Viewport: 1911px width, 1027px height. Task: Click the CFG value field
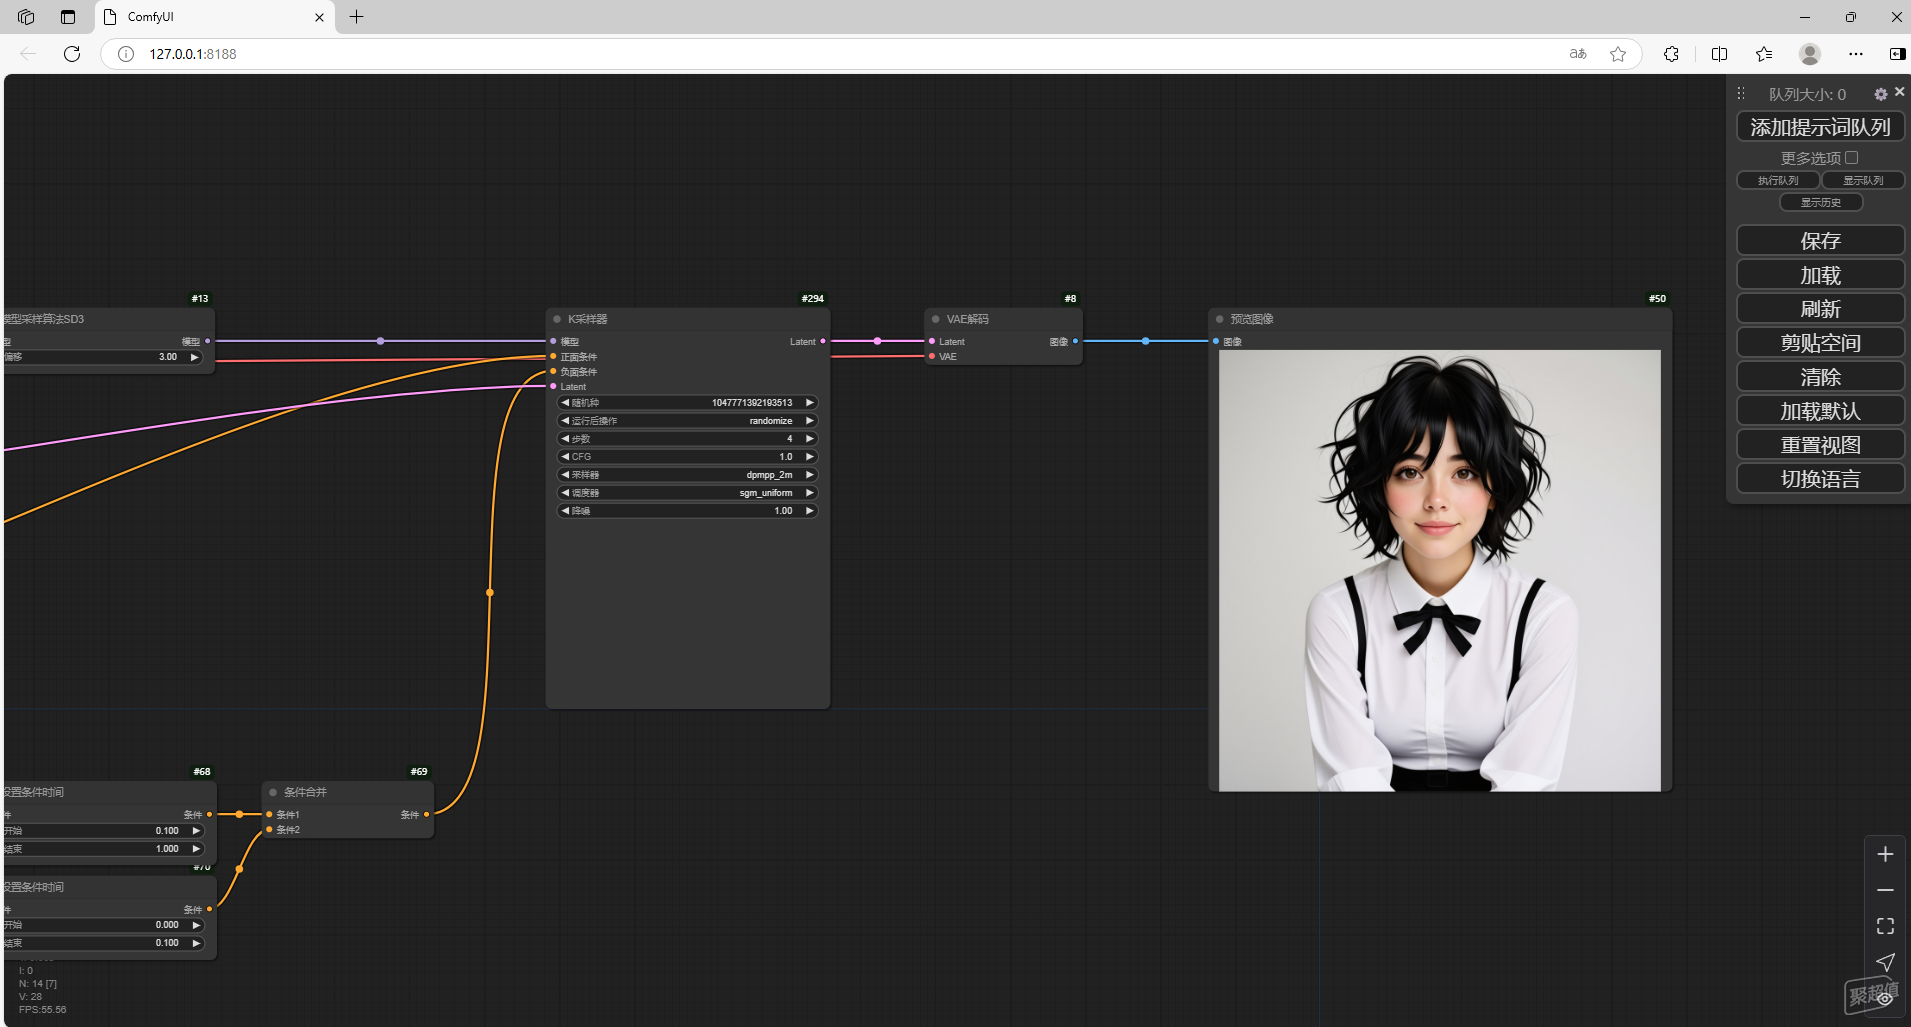(688, 457)
